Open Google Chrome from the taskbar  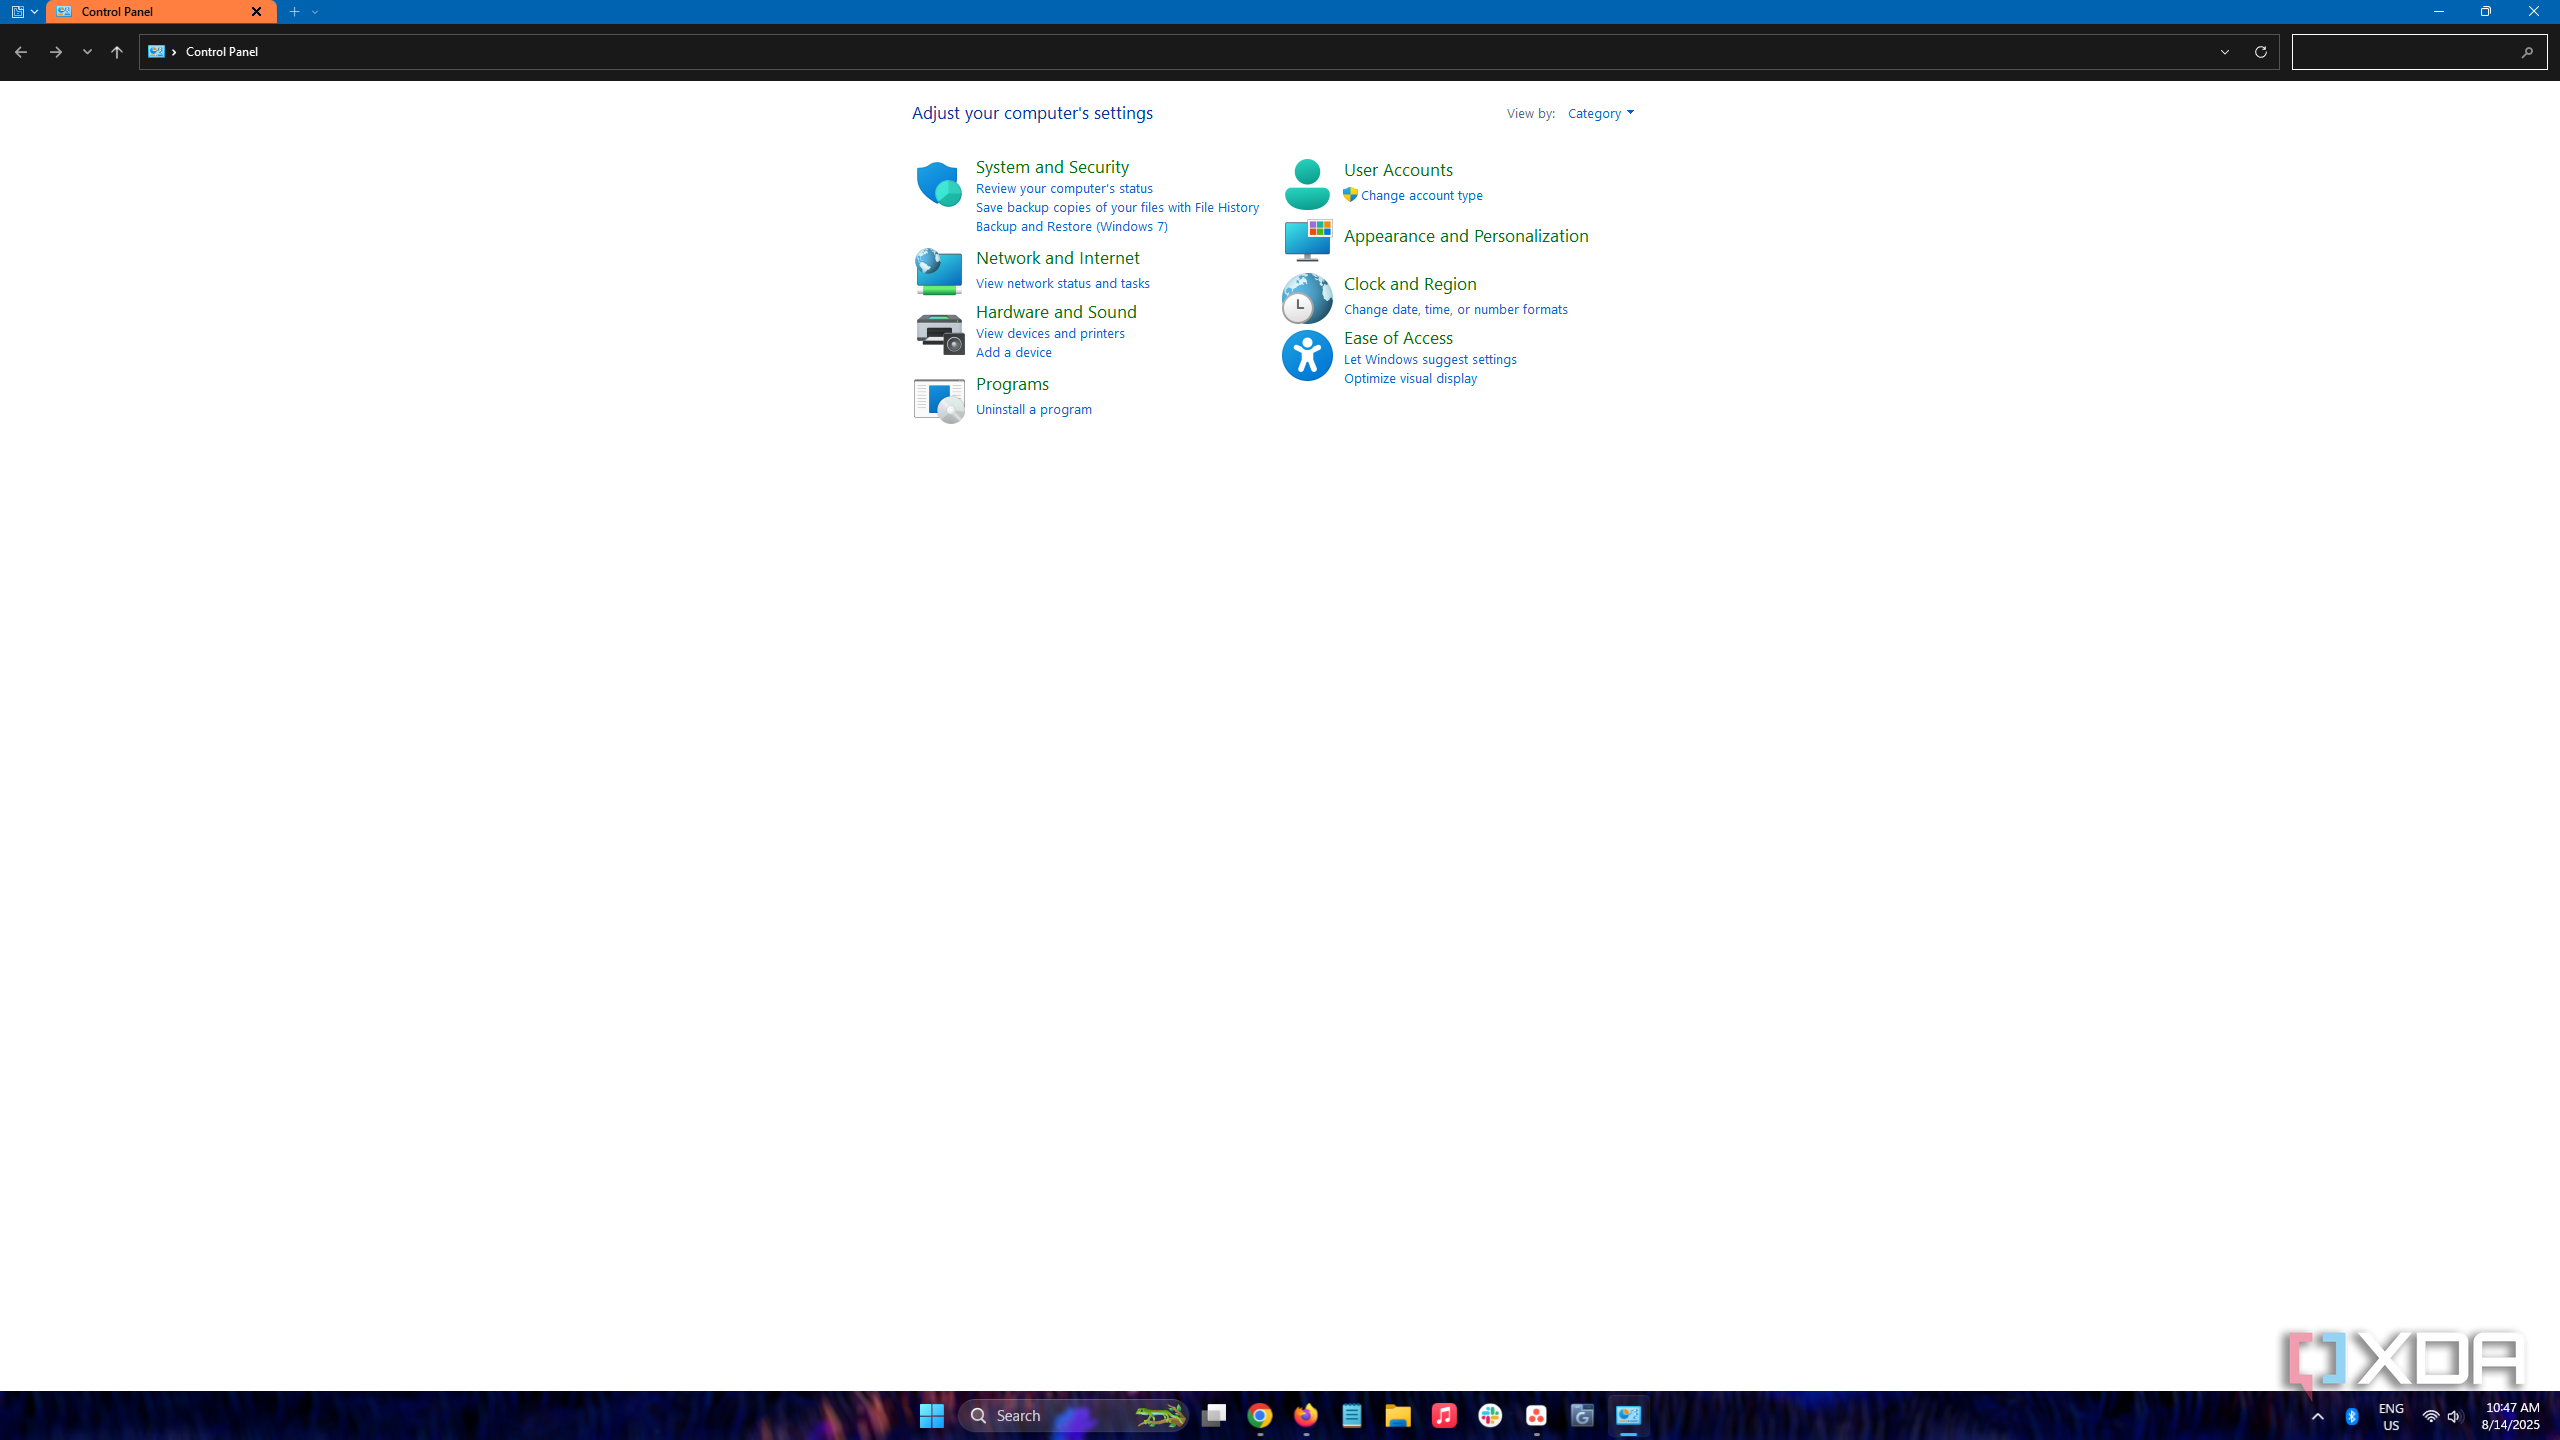click(x=1260, y=1415)
